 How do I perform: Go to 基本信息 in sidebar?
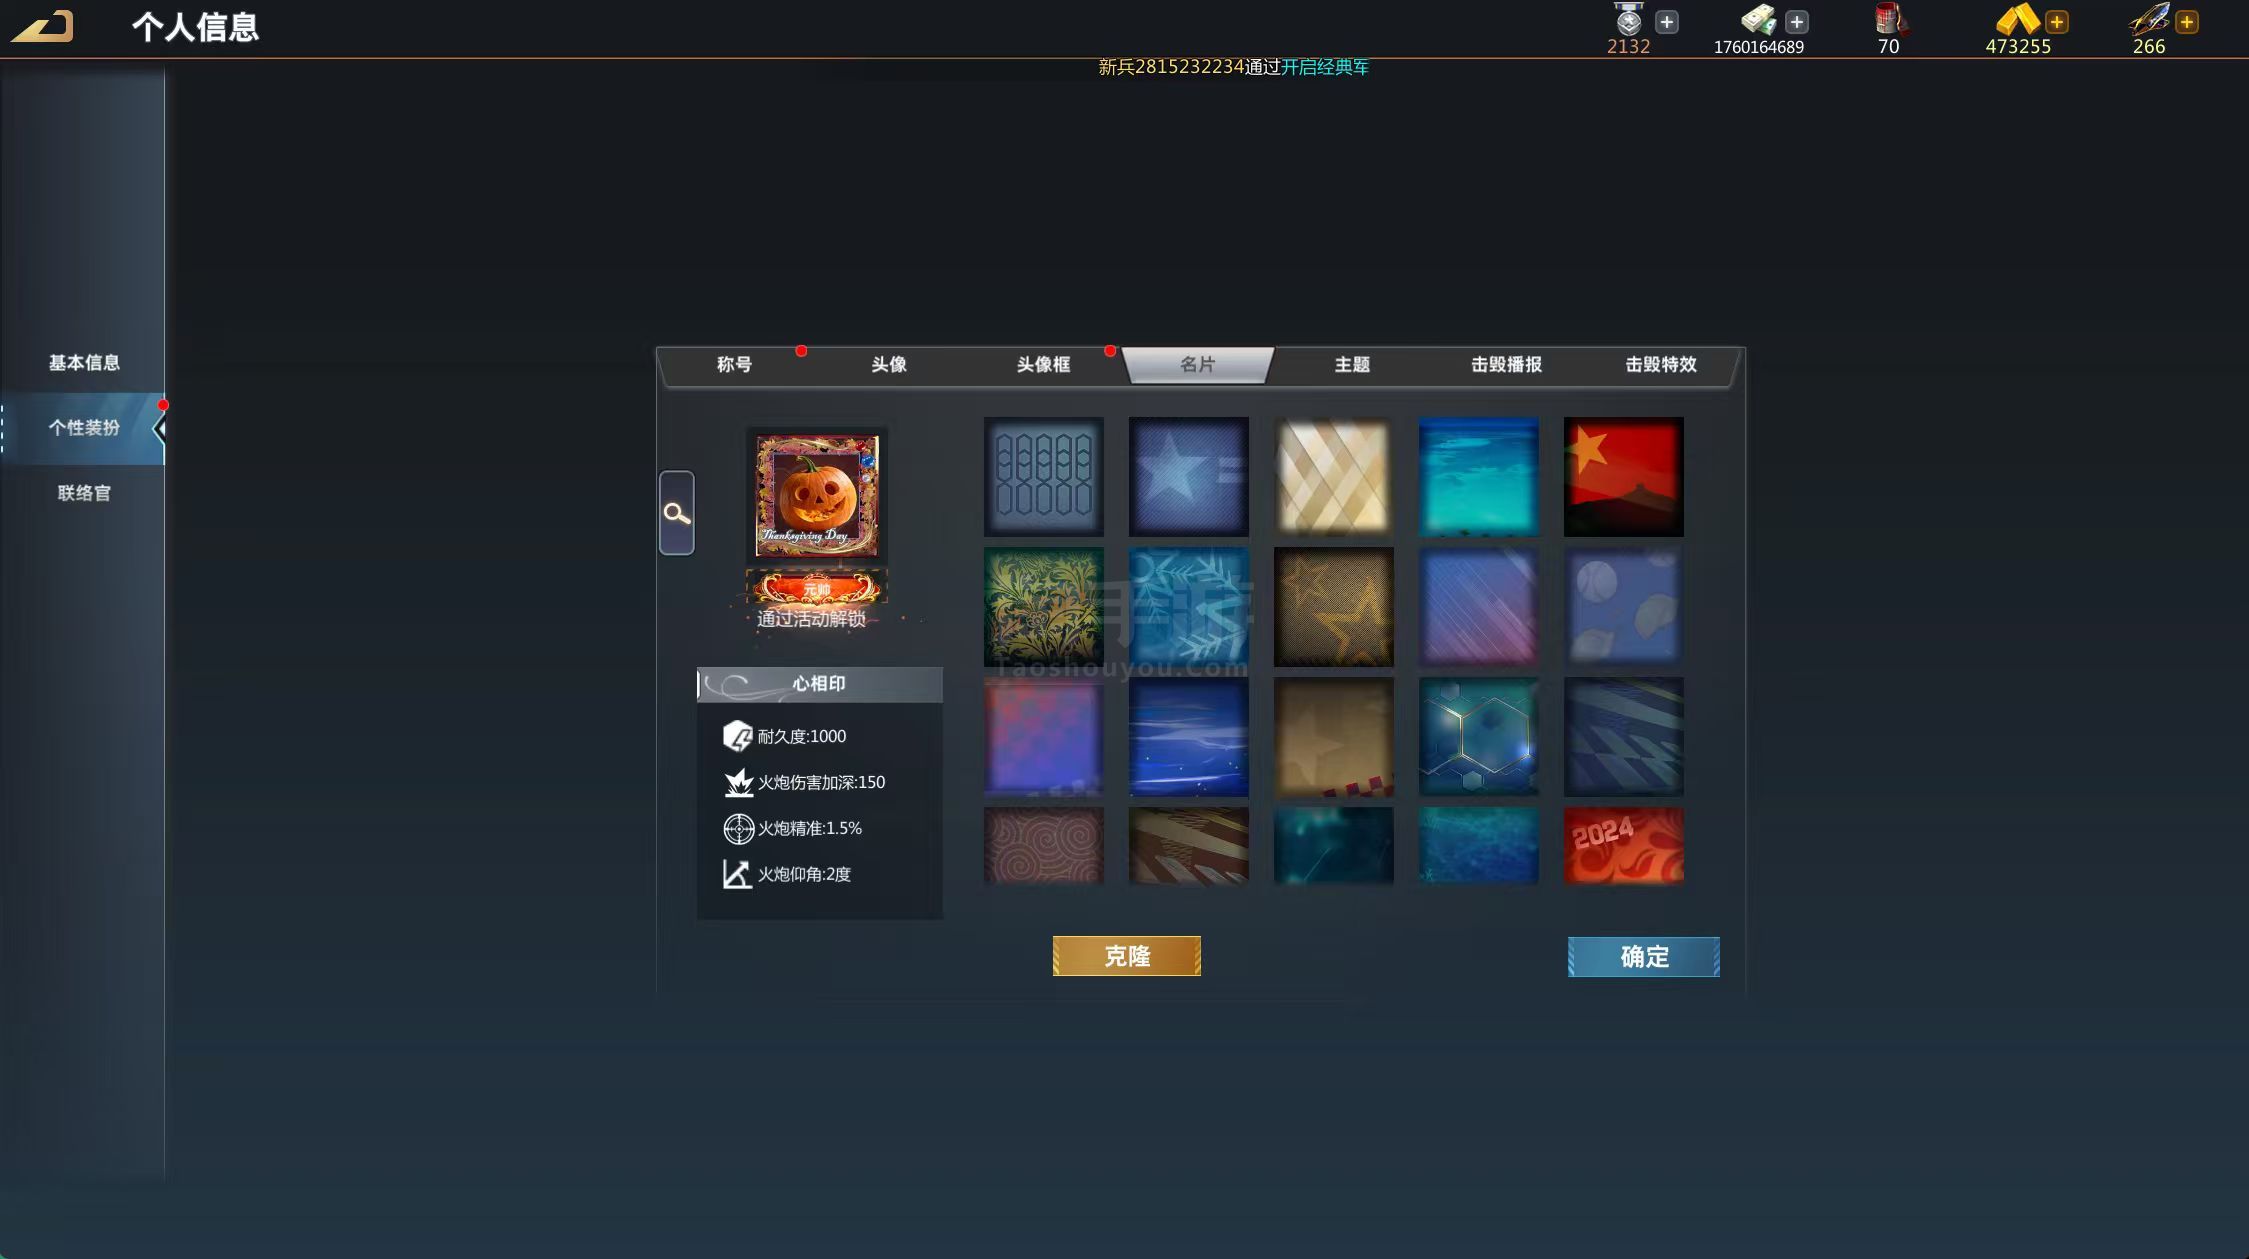(84, 363)
